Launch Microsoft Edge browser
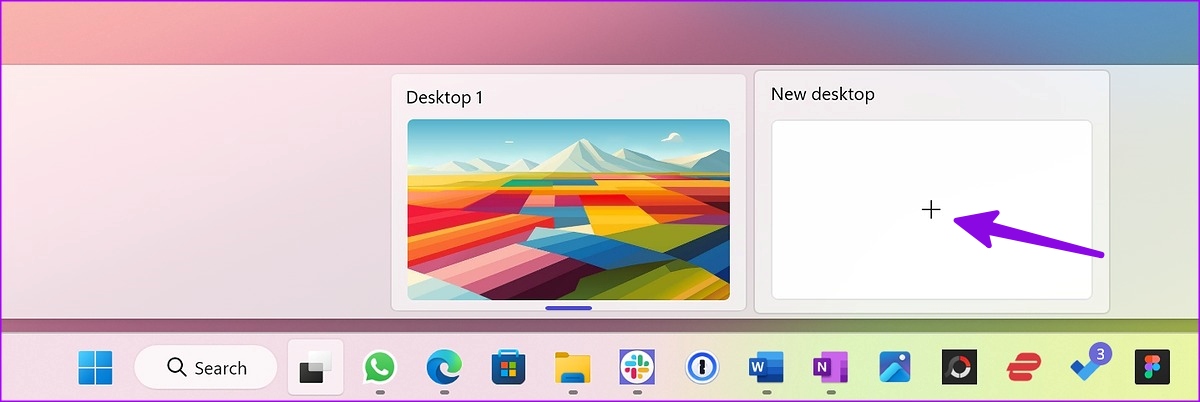 point(443,368)
